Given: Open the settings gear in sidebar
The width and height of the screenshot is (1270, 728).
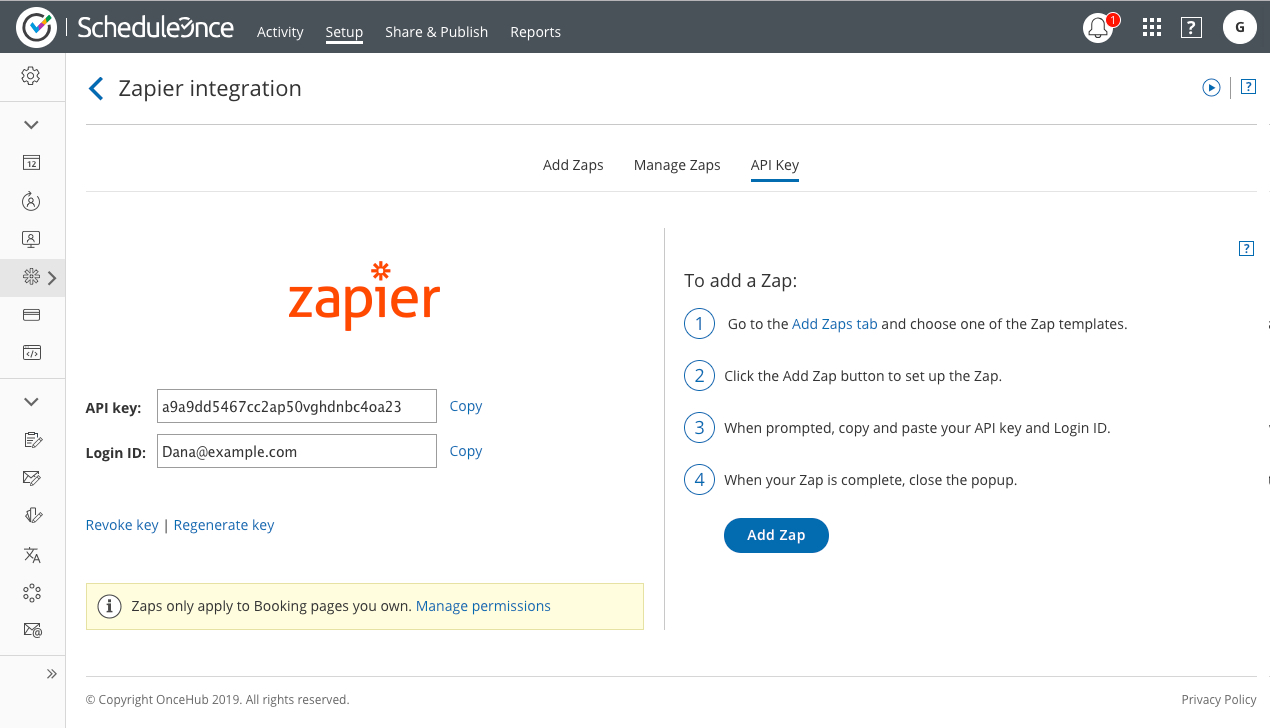Looking at the screenshot, I should click(31, 76).
